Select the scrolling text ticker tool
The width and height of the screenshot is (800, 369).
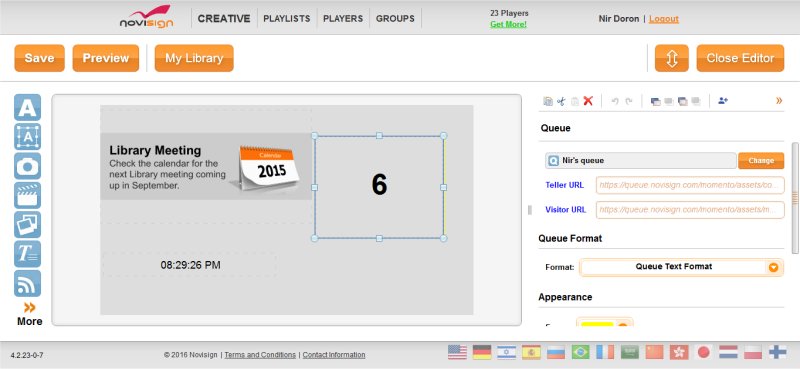pyautogui.click(x=28, y=254)
